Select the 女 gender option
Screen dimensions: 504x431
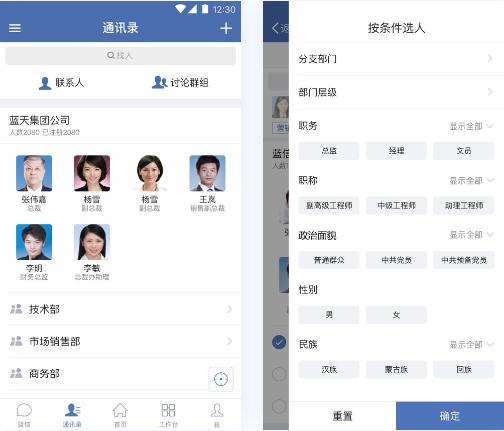396,315
